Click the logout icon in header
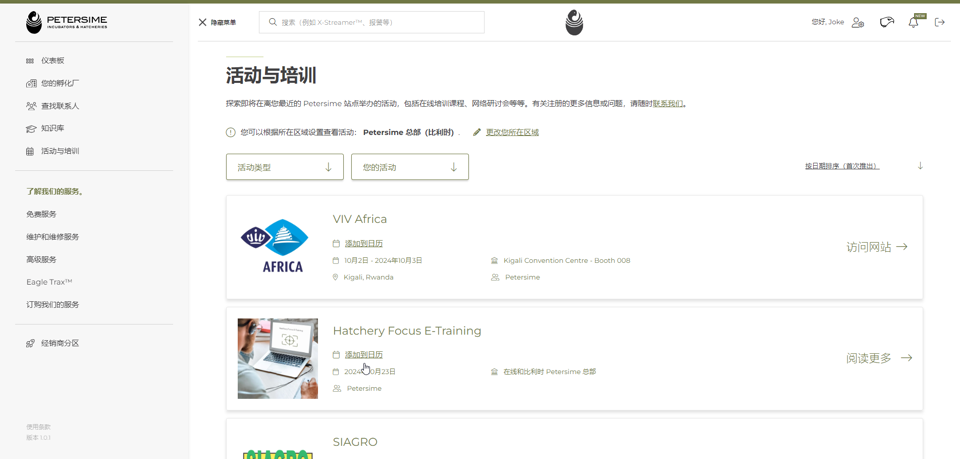This screenshot has width=960, height=459. coord(940,22)
